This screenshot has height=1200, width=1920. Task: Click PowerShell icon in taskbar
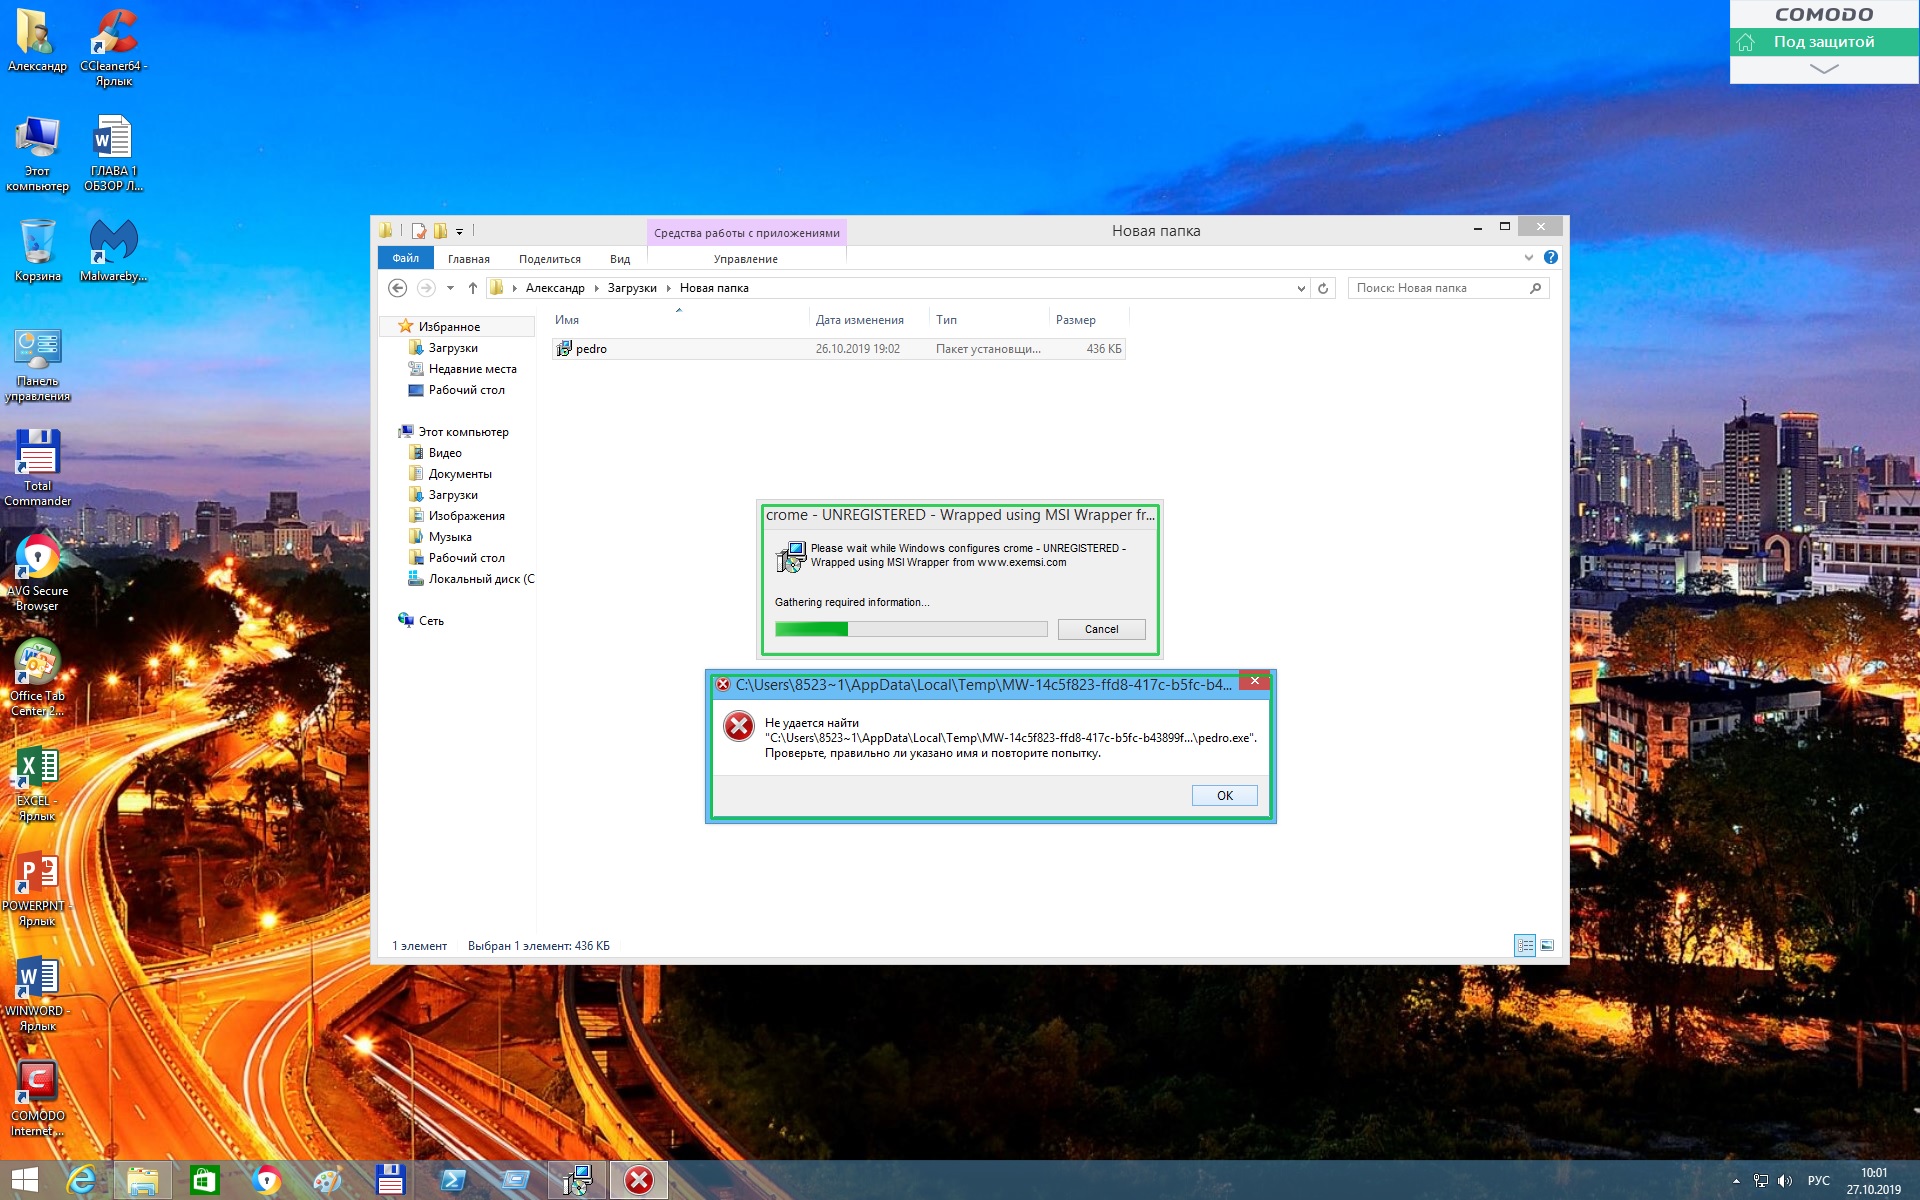pyautogui.click(x=453, y=1180)
